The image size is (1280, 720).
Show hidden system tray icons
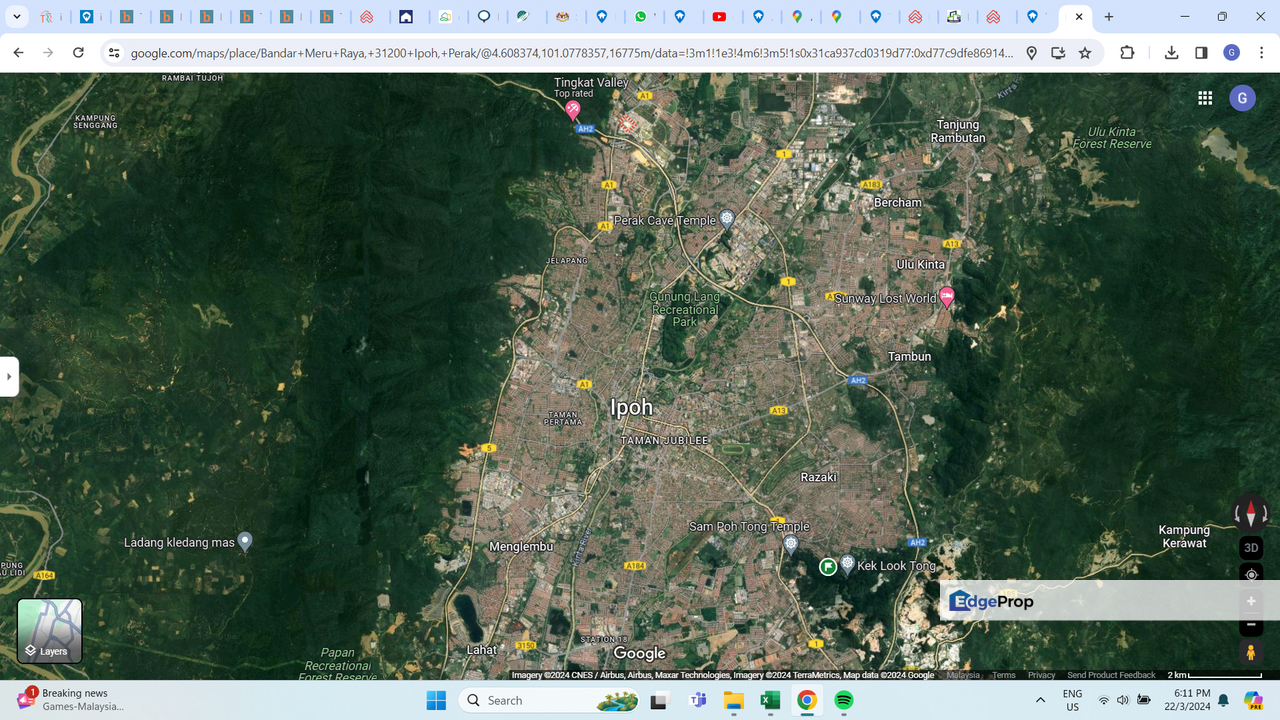(x=1040, y=700)
